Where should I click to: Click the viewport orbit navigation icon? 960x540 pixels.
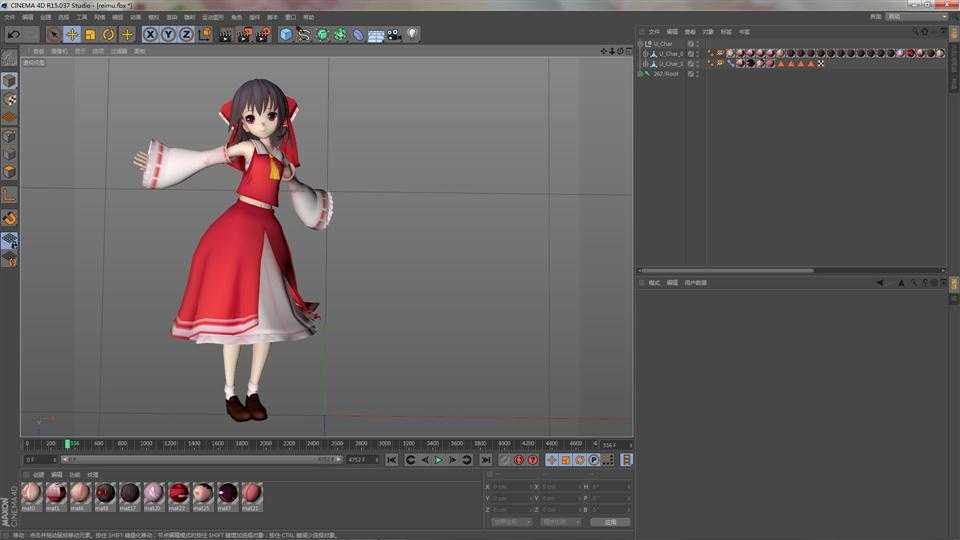(620, 51)
